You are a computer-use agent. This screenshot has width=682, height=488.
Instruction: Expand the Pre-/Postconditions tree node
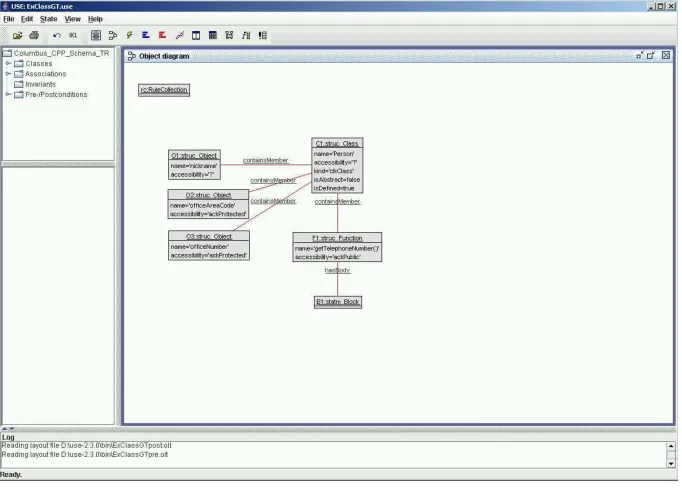(x=8, y=94)
